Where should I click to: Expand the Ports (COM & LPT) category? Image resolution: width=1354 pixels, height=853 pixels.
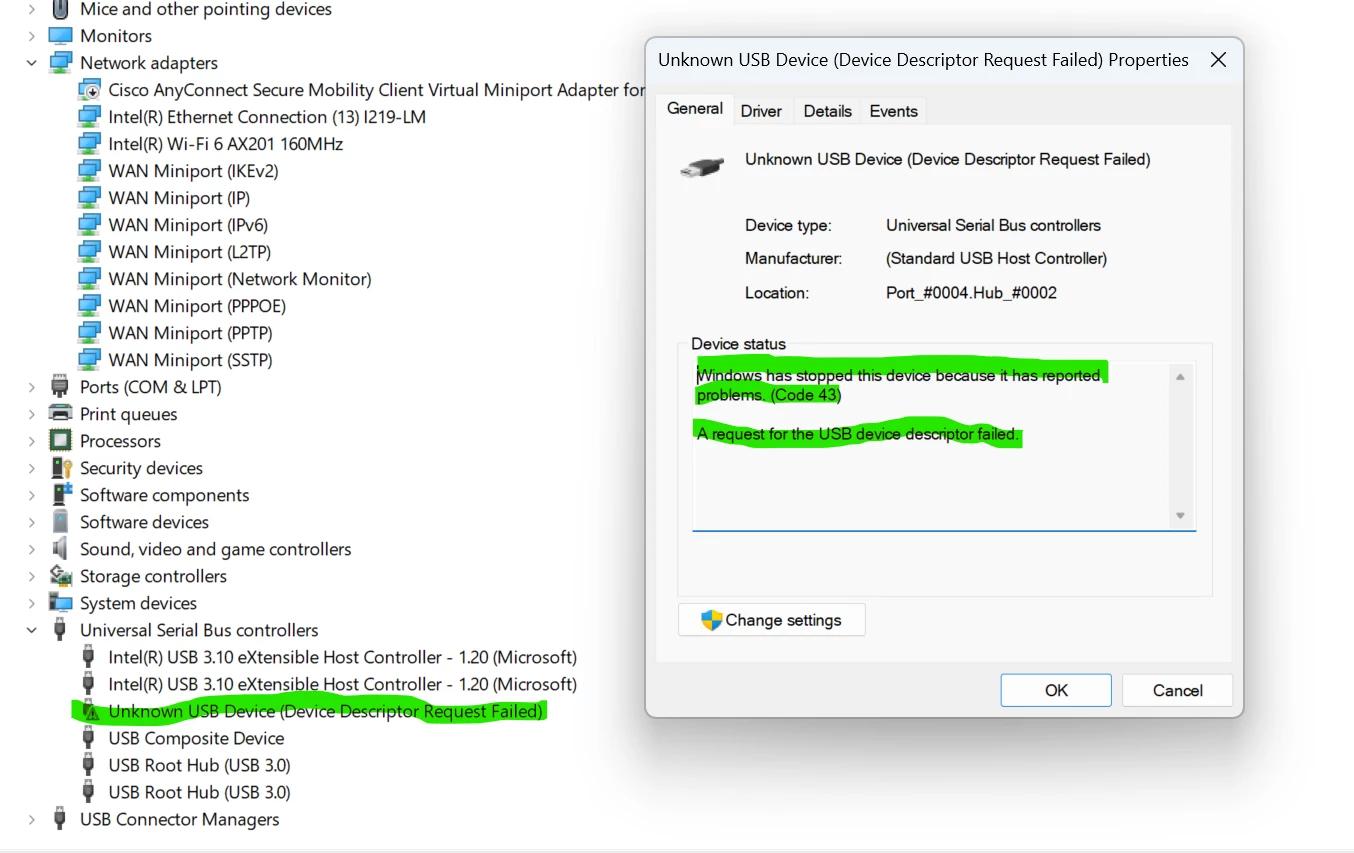[x=31, y=387]
